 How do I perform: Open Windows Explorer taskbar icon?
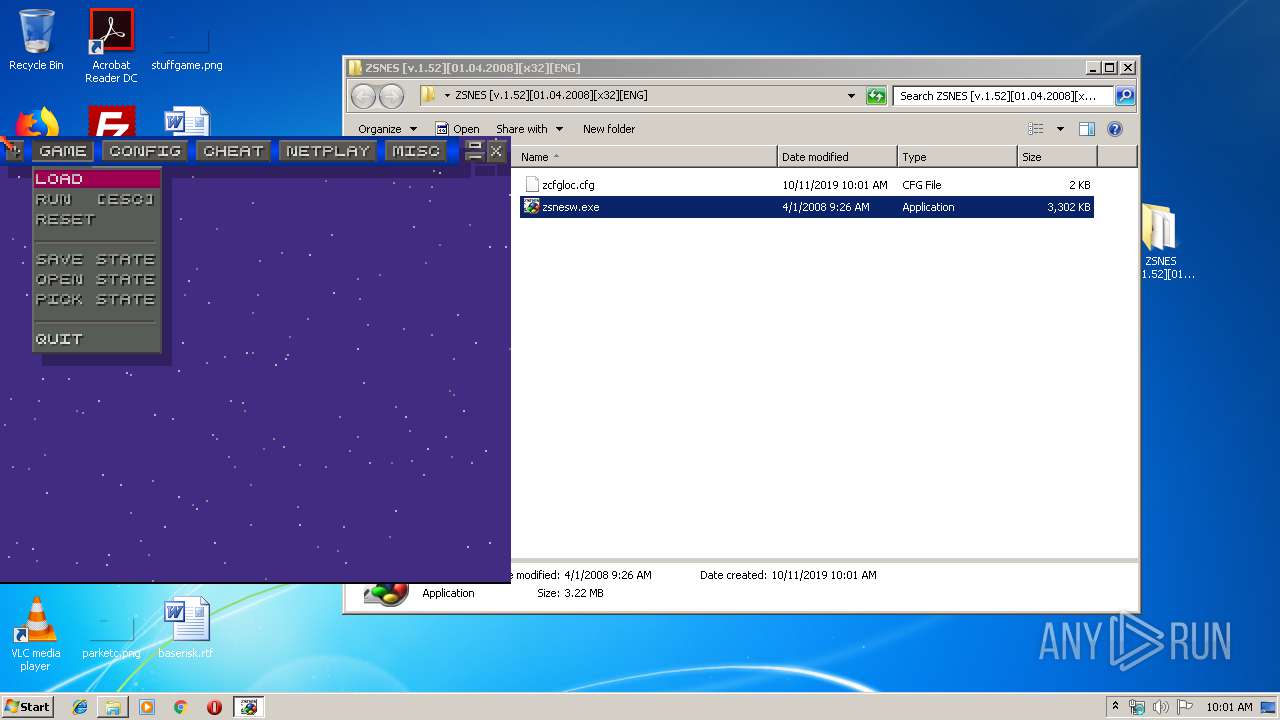[x=113, y=707]
